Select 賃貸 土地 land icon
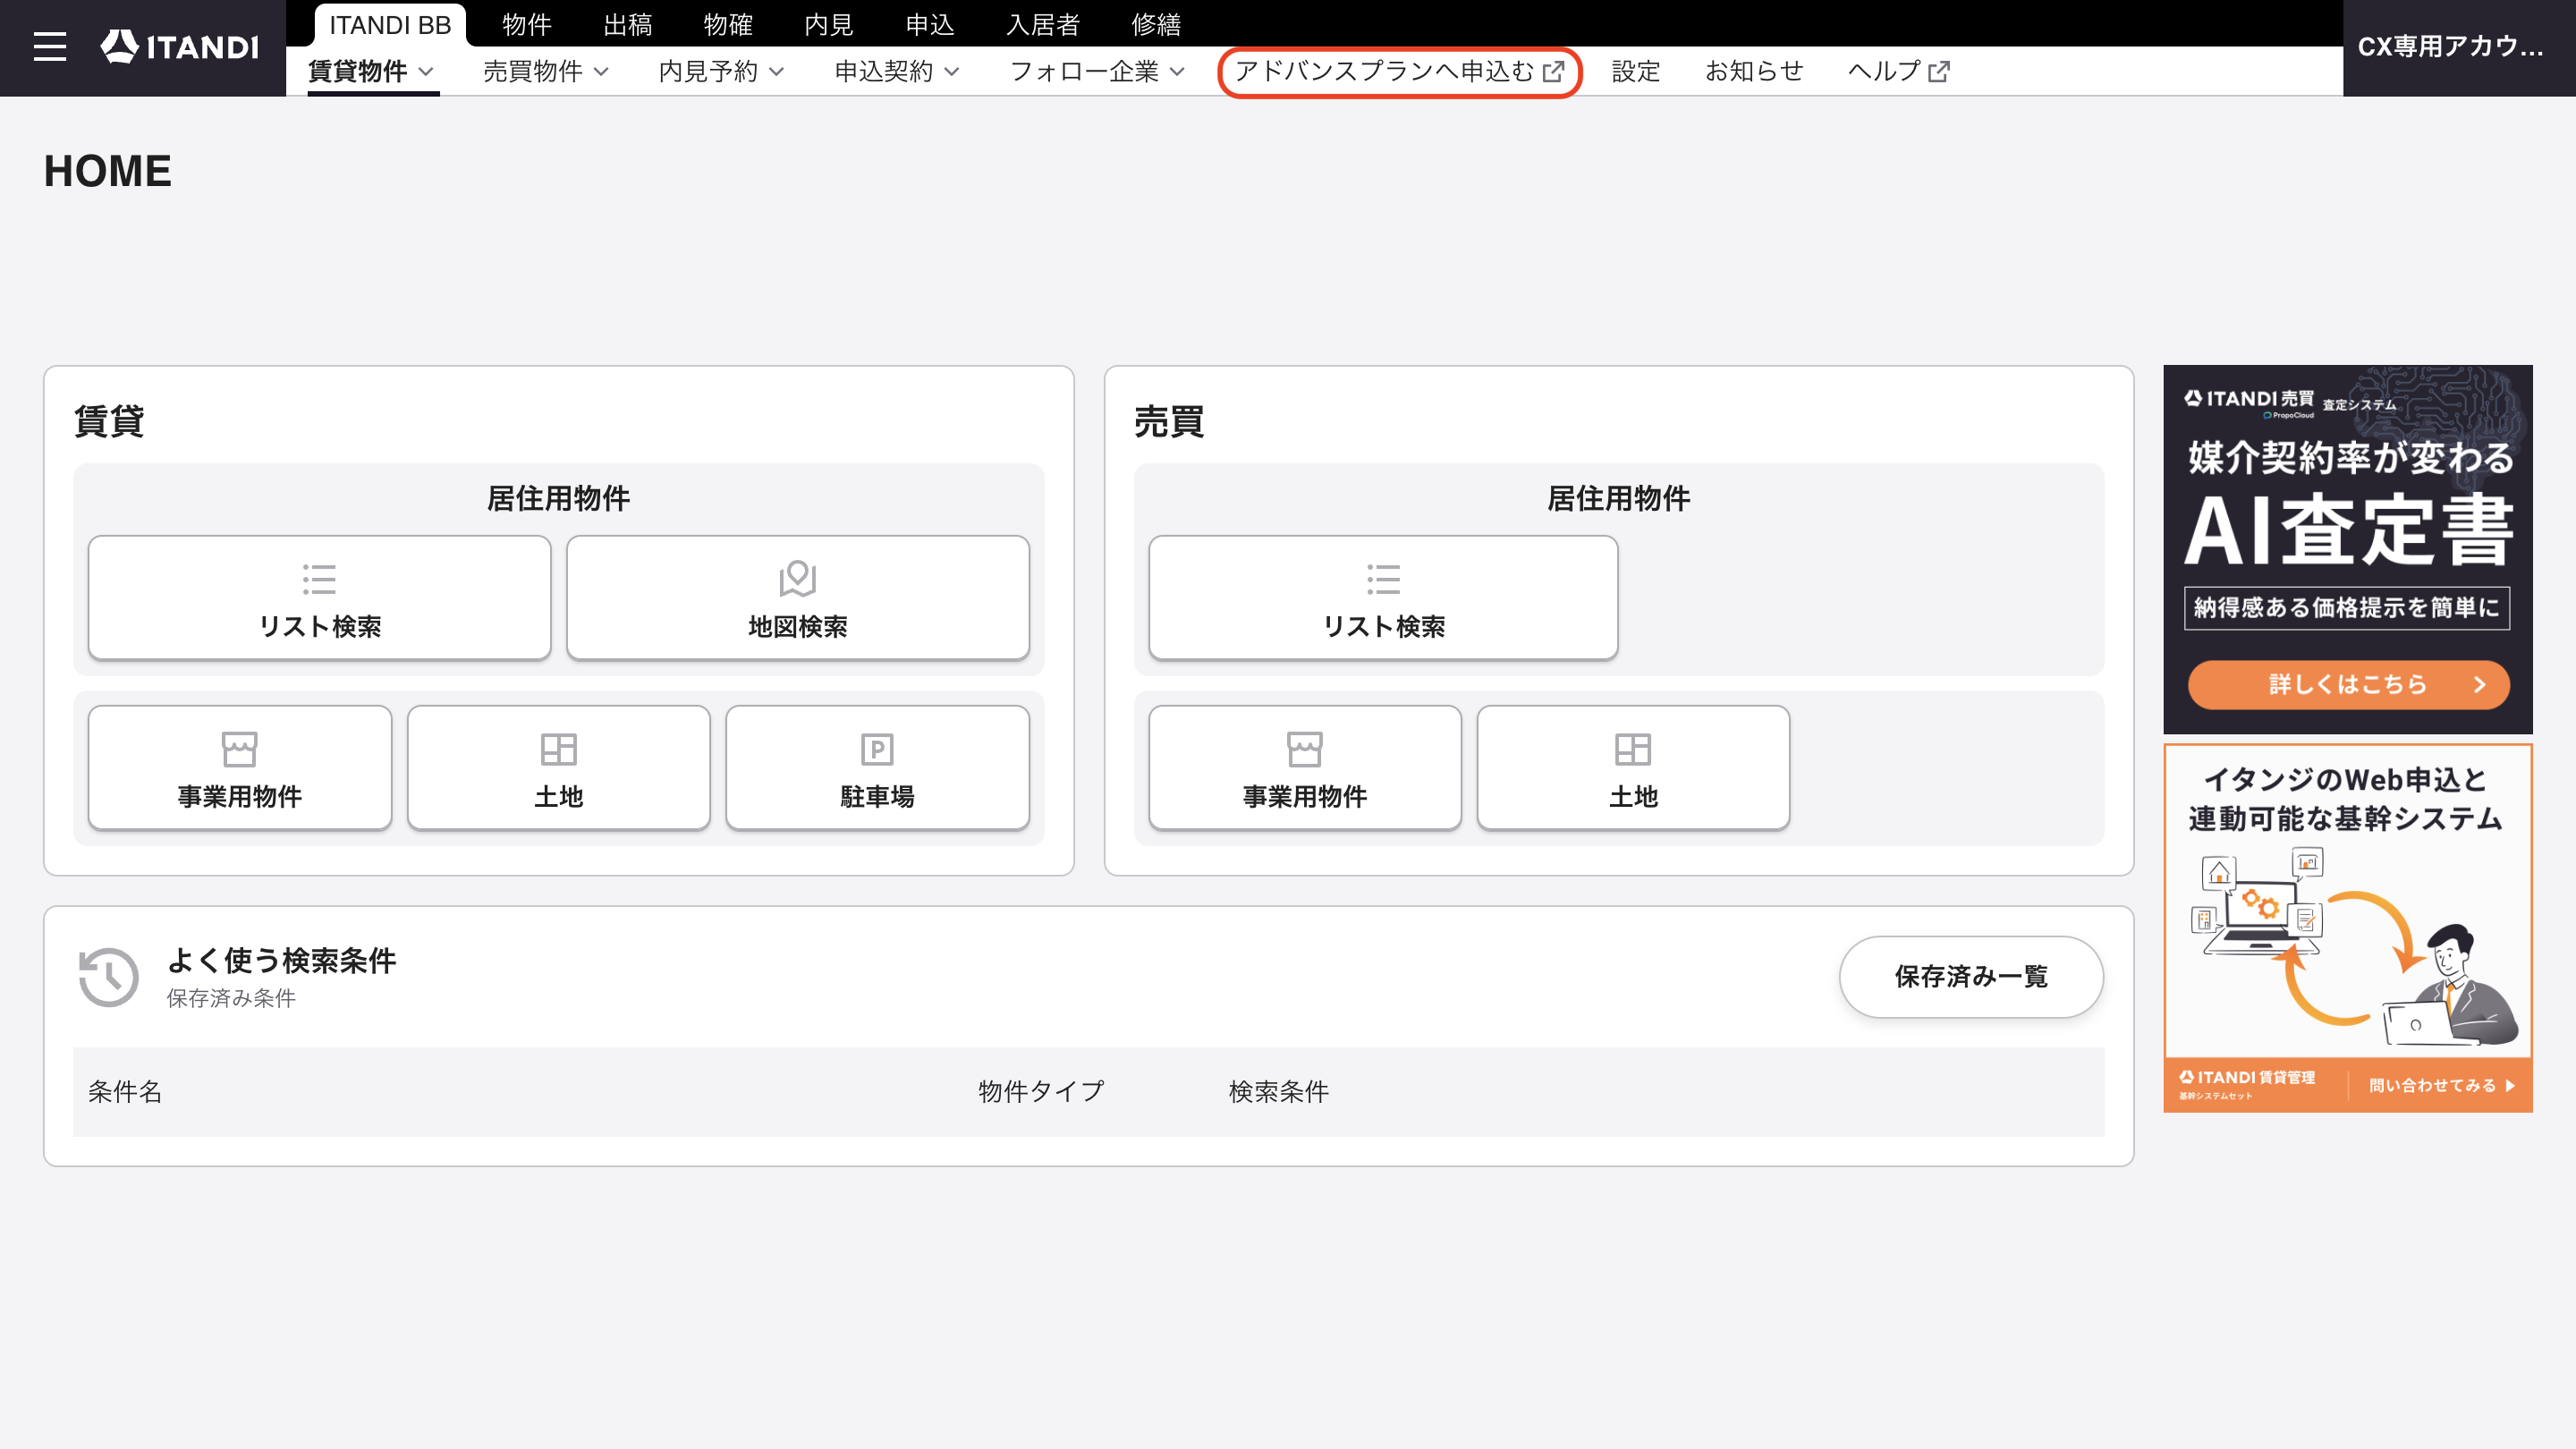 [x=558, y=749]
